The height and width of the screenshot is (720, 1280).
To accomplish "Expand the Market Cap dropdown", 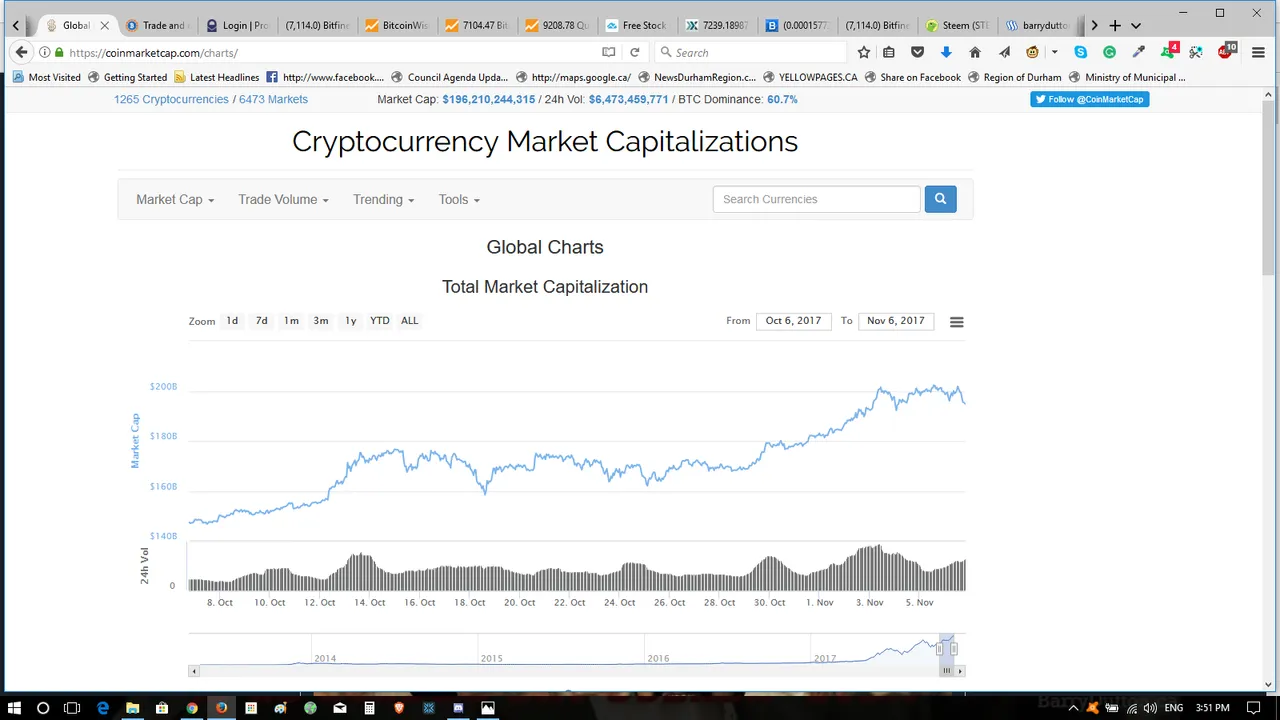I will point(175,200).
